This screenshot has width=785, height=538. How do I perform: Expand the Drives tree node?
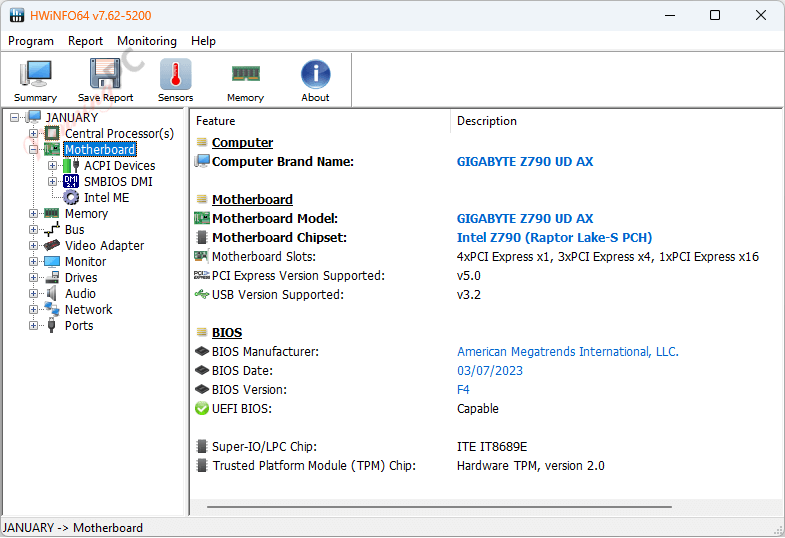tap(33, 278)
